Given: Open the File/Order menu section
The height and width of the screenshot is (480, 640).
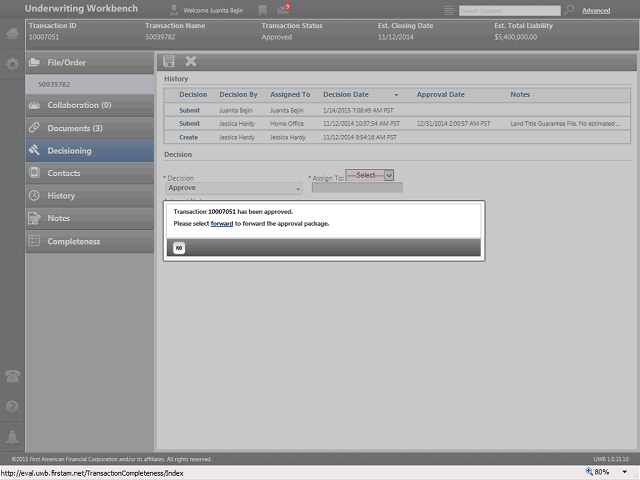Looking at the screenshot, I should [90, 63].
